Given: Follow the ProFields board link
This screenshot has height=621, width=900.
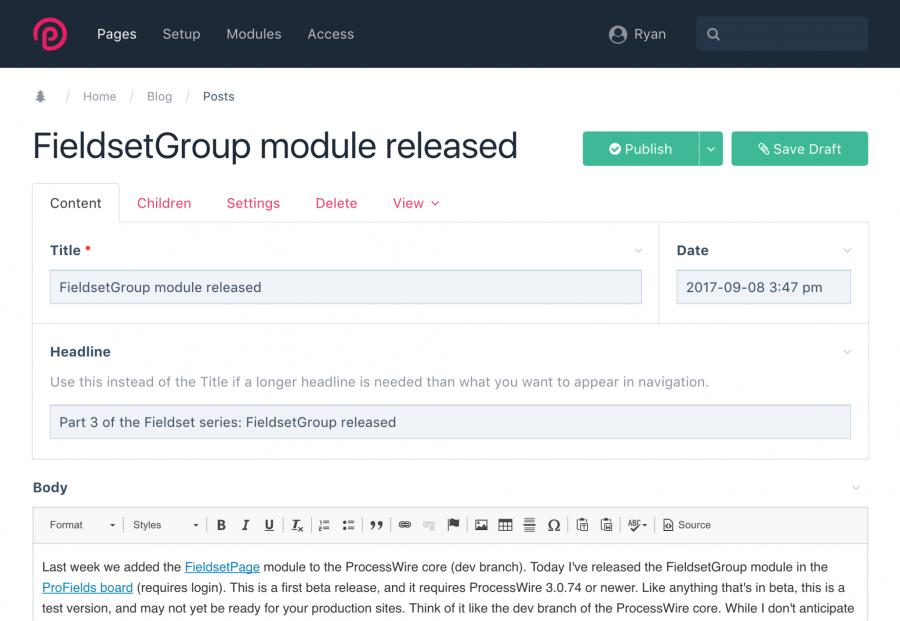Looking at the screenshot, I should coord(87,588).
